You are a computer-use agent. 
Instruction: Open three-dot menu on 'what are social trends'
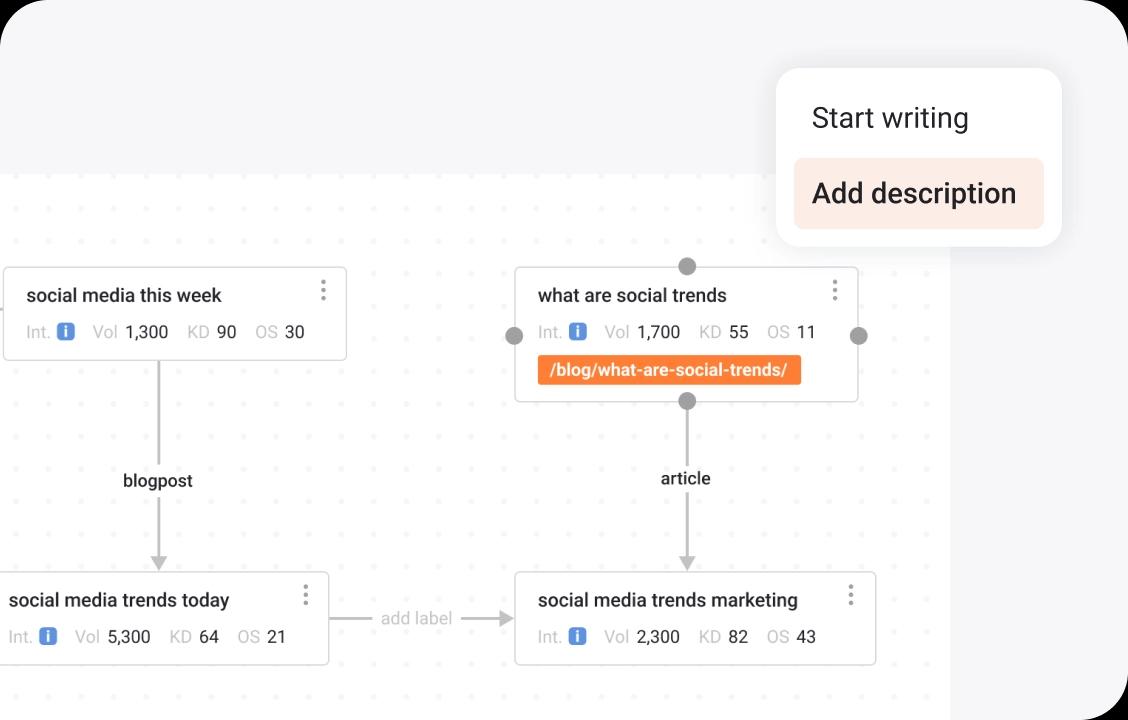click(x=835, y=290)
